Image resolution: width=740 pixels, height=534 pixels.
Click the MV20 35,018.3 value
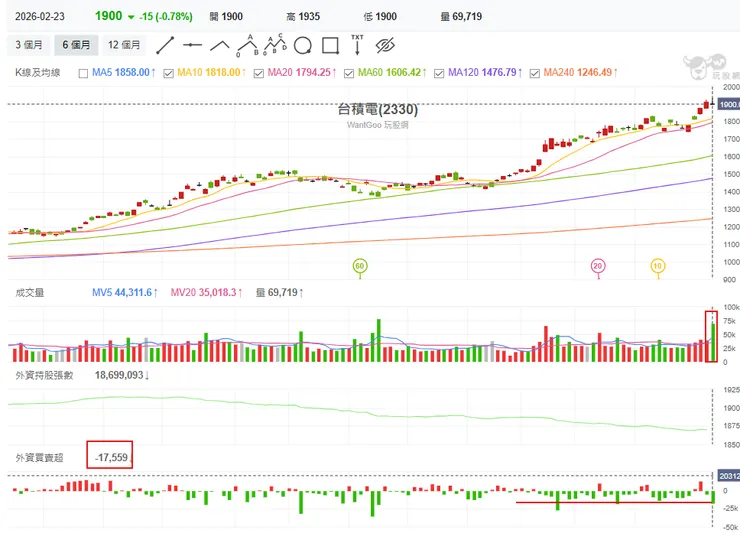(207, 292)
